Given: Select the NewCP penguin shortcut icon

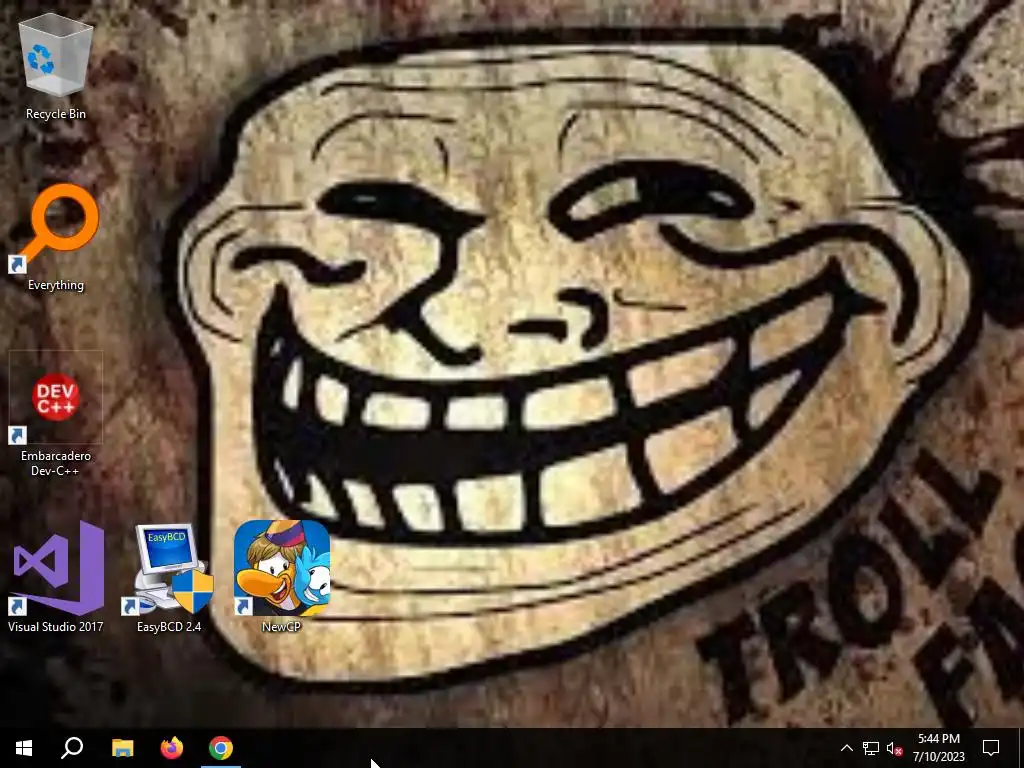Looking at the screenshot, I should [x=281, y=568].
